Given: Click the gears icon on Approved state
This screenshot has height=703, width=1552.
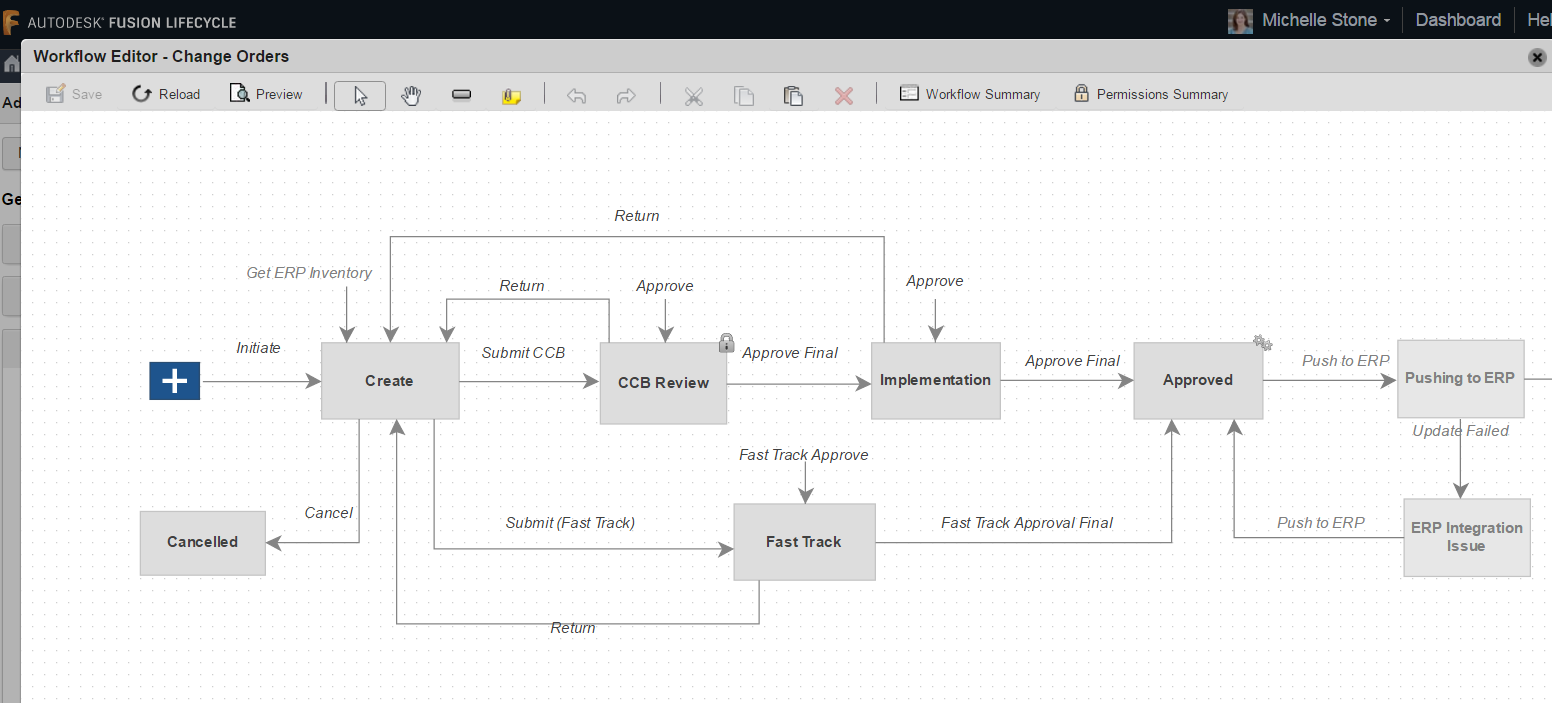Looking at the screenshot, I should (x=1263, y=342).
